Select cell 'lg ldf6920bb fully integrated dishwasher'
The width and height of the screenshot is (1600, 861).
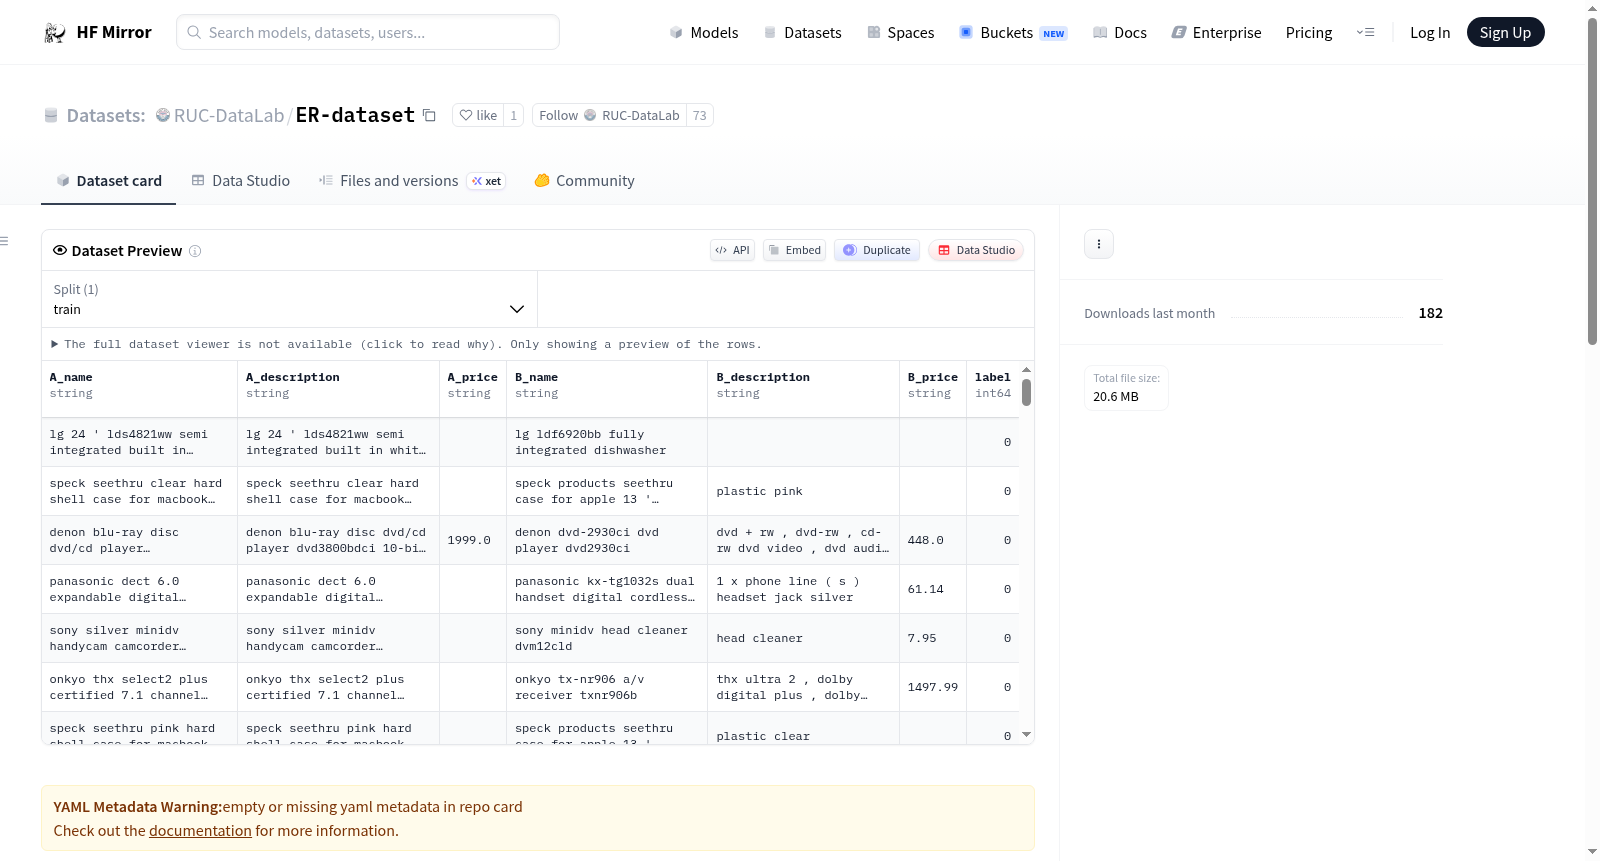[x=607, y=442]
